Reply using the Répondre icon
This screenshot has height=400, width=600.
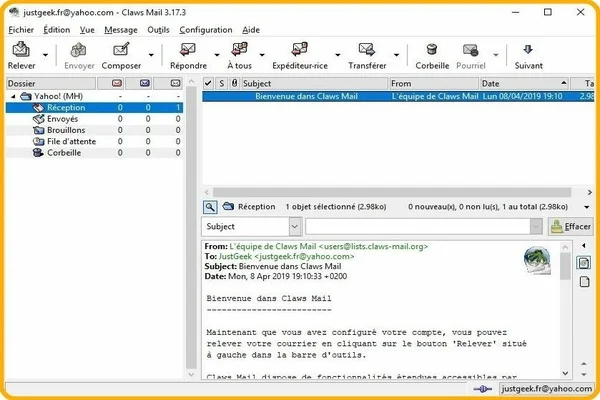(188, 50)
